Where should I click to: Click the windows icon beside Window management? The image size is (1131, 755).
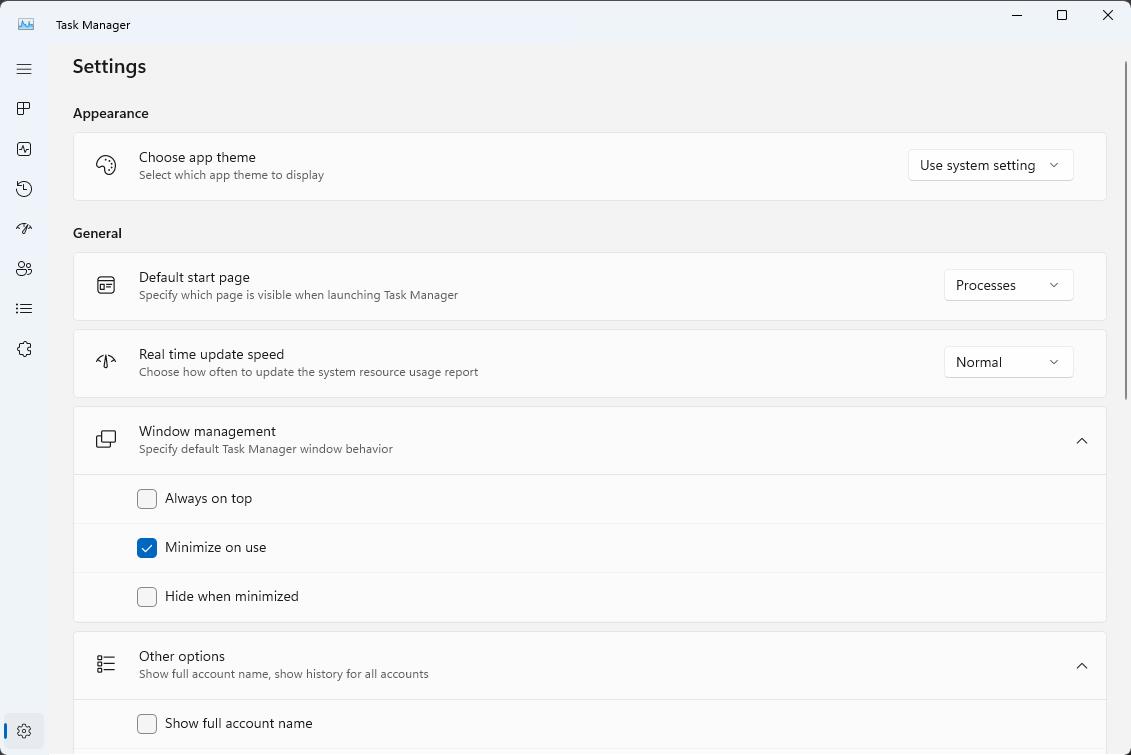[106, 439]
